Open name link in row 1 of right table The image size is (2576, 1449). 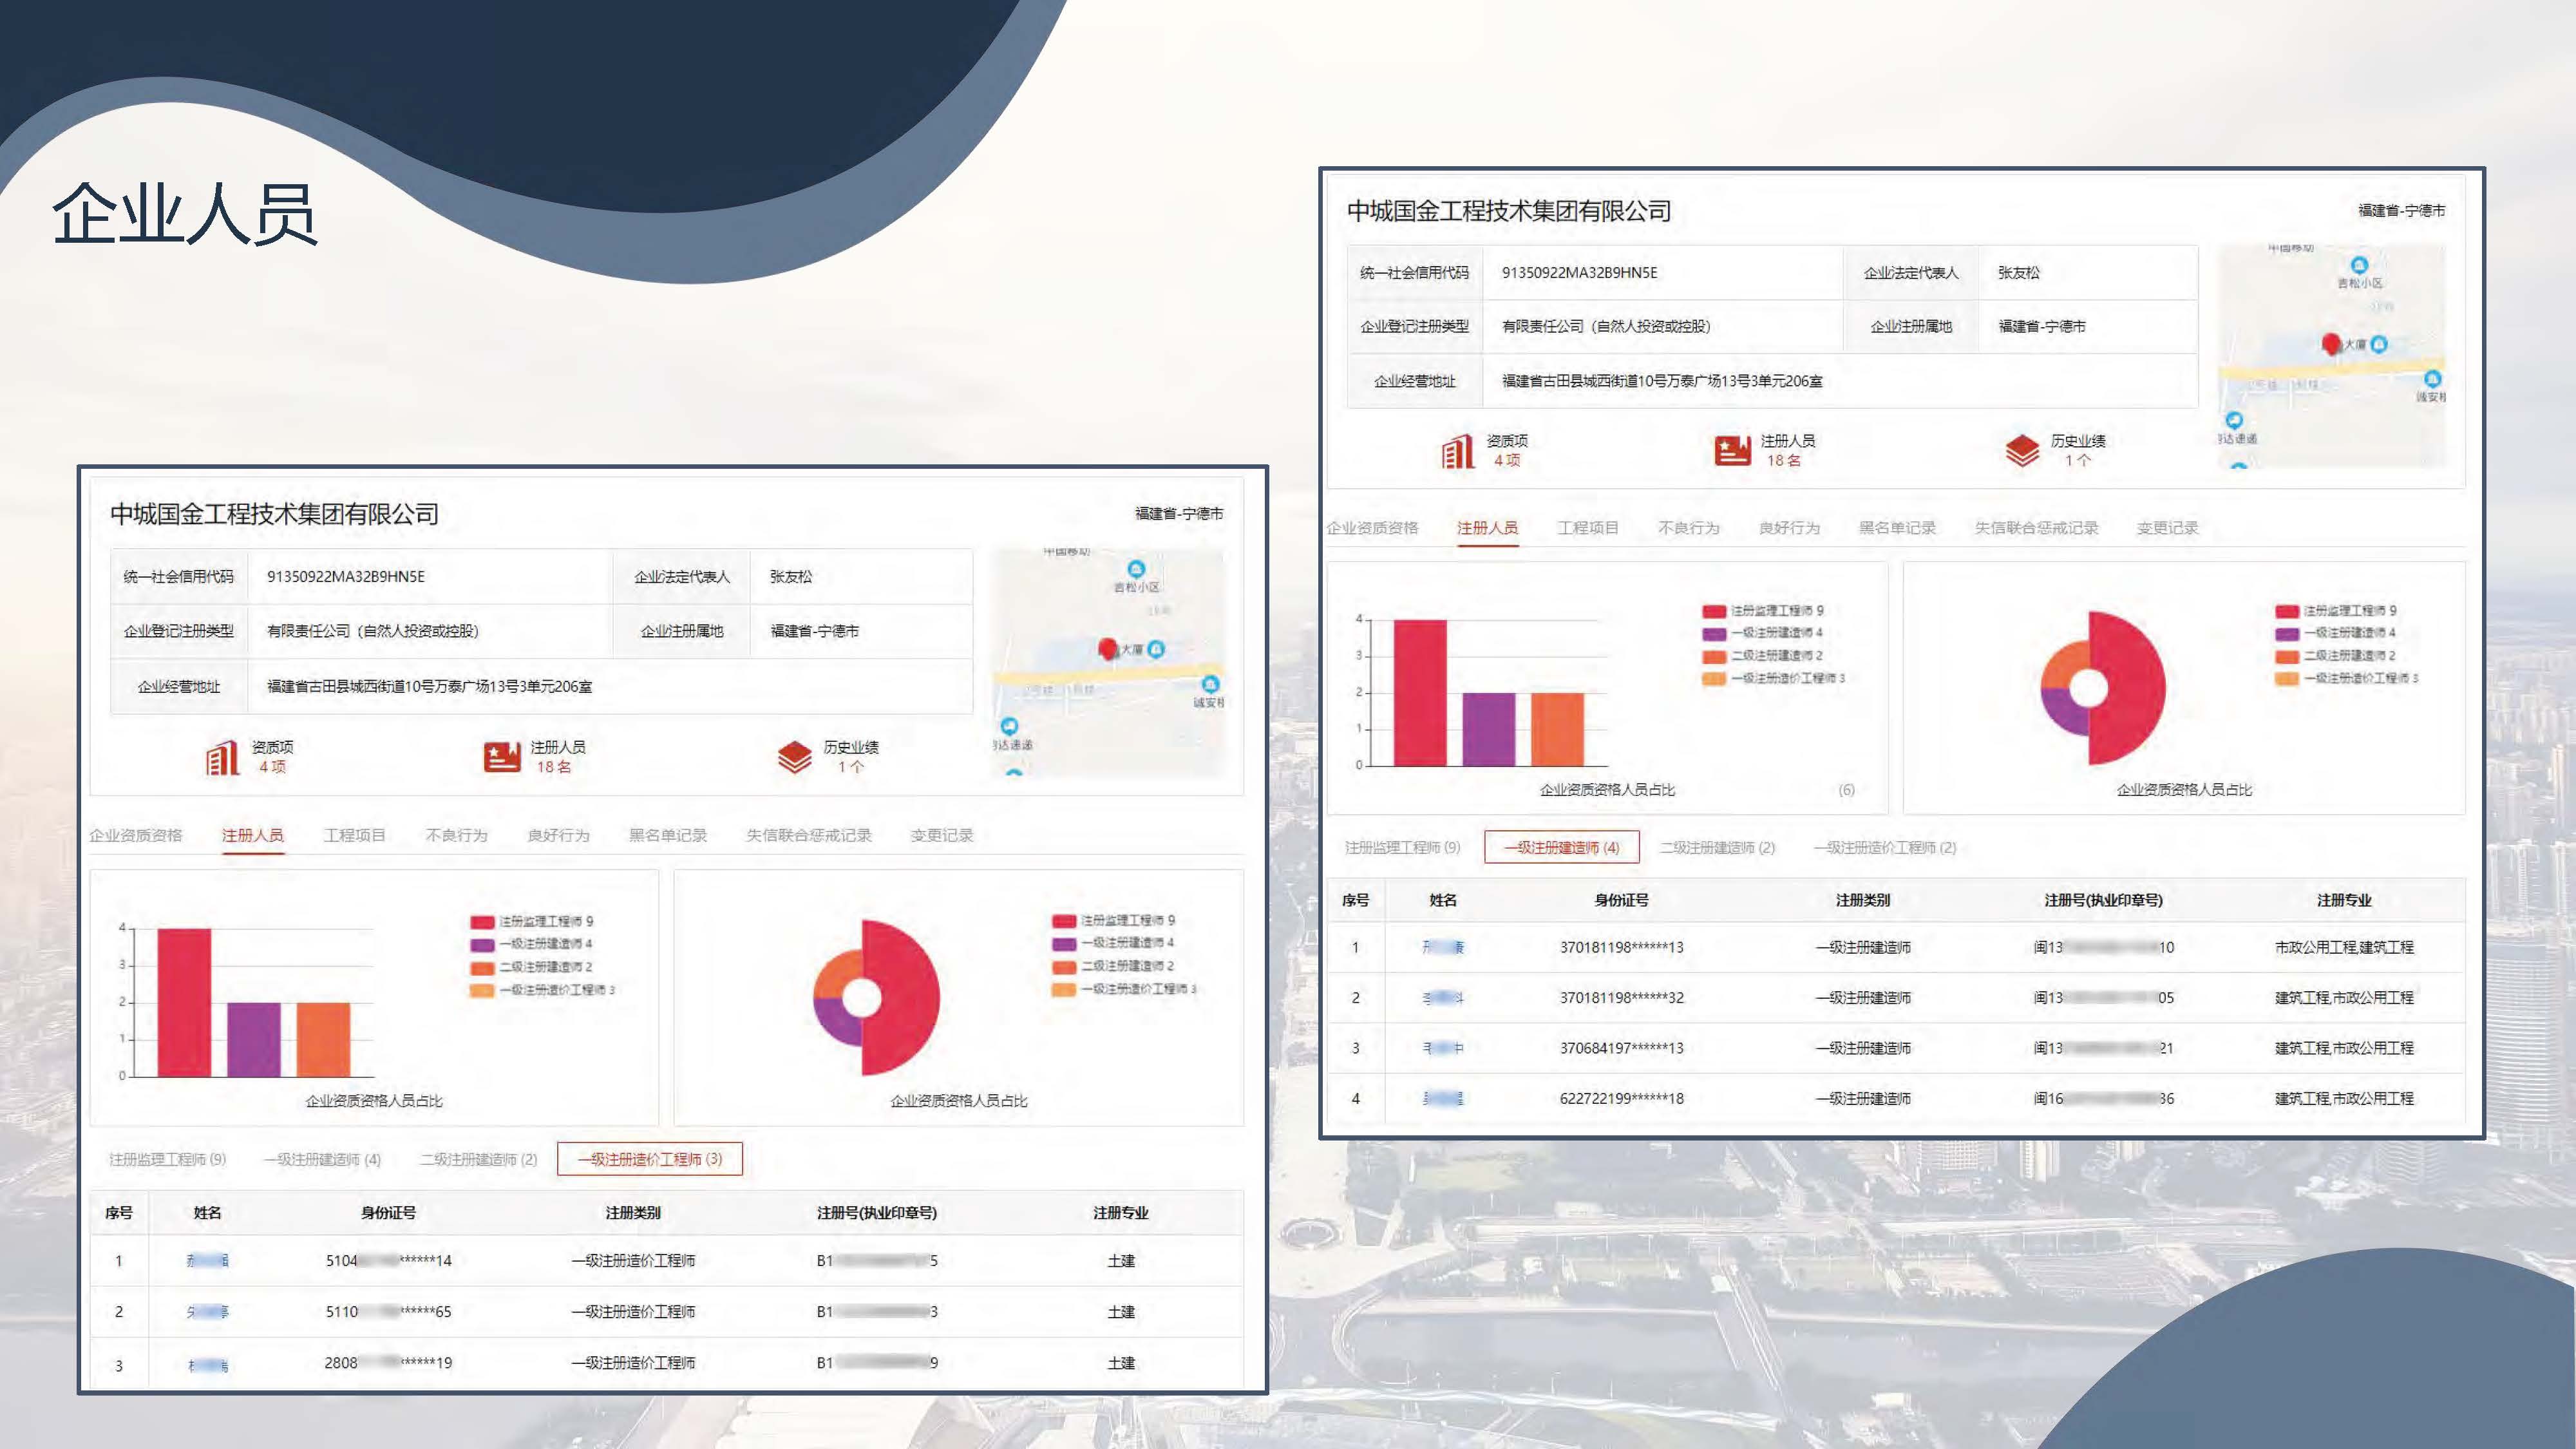1443,947
